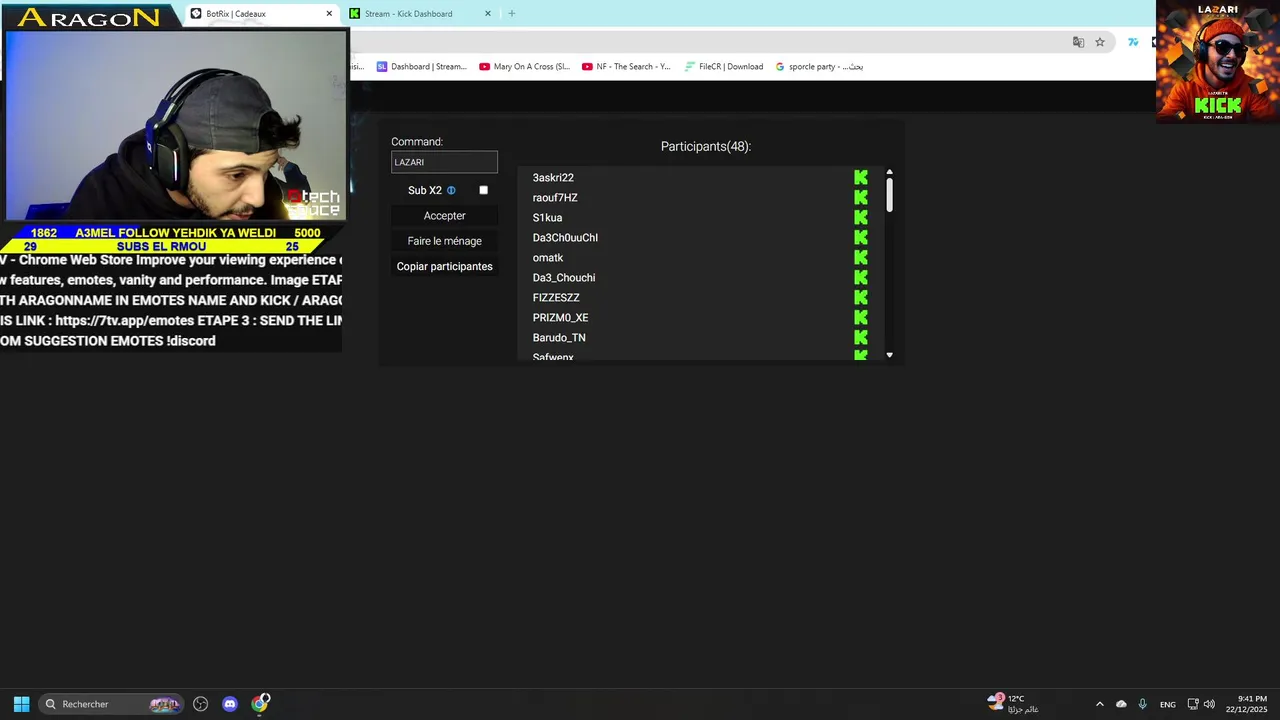Click the Participants(48) heading
Viewport: 1280px width, 720px height.
[x=706, y=146]
